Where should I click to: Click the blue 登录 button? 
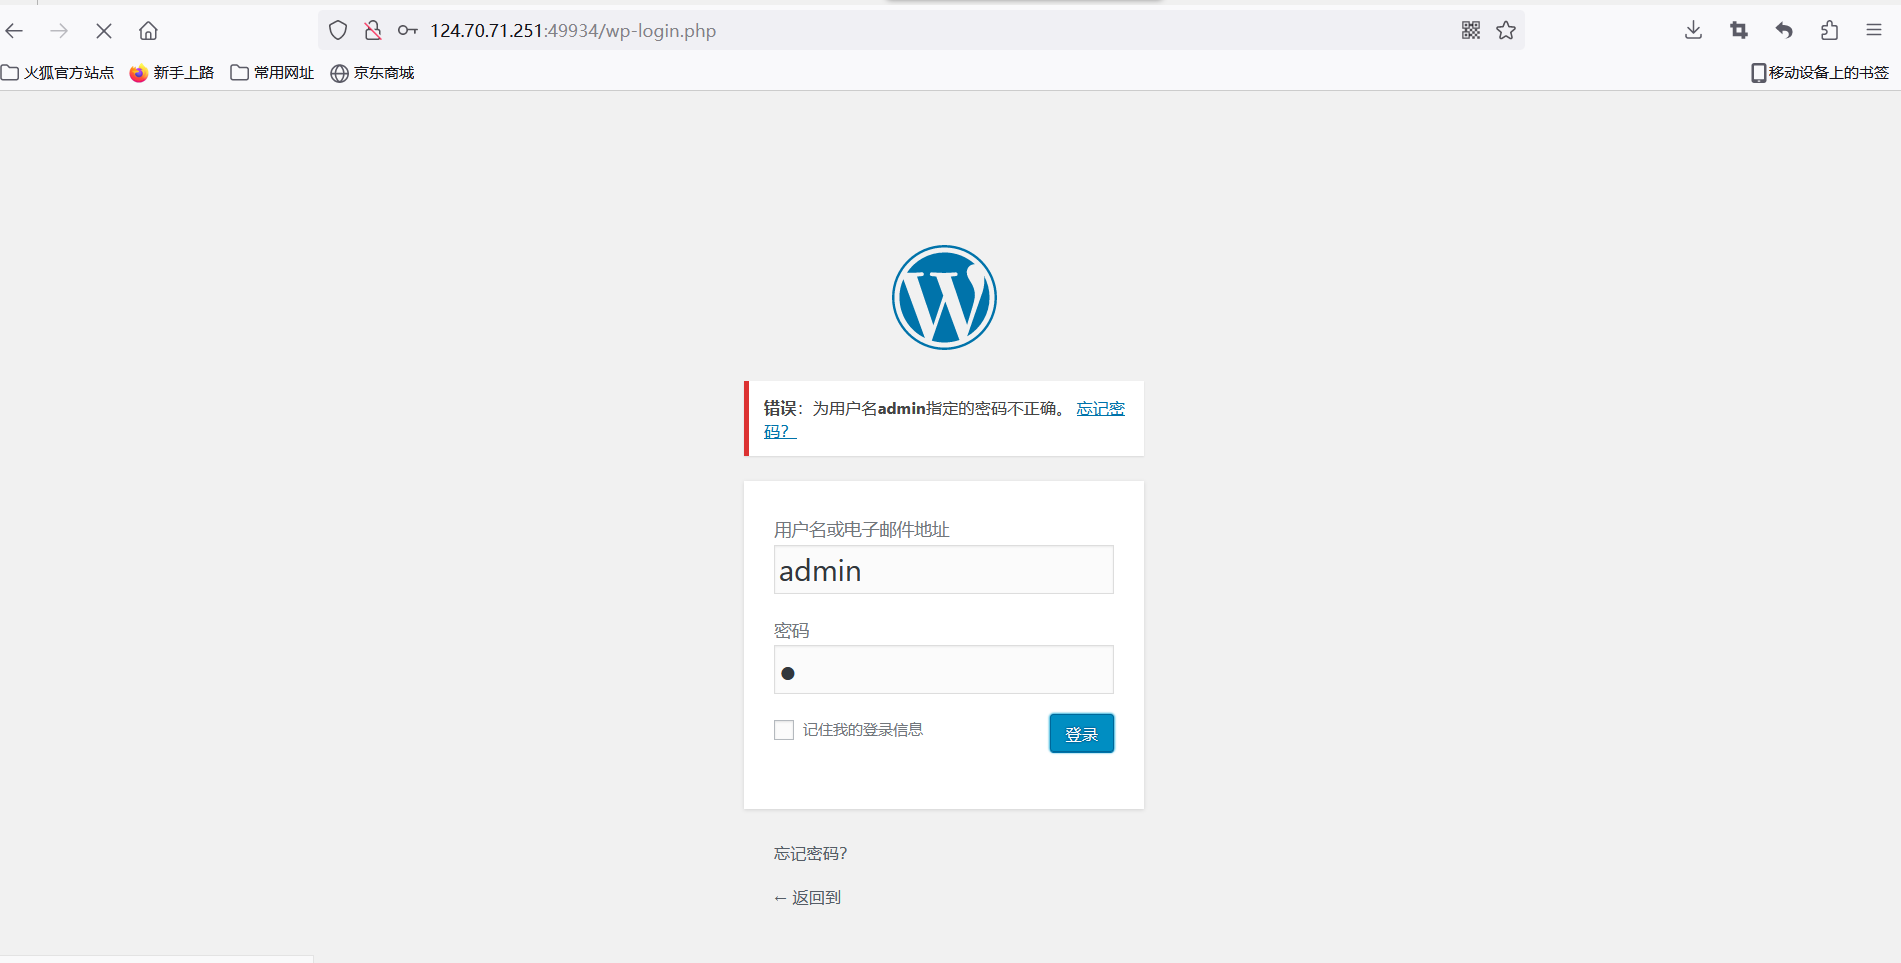pyautogui.click(x=1081, y=733)
